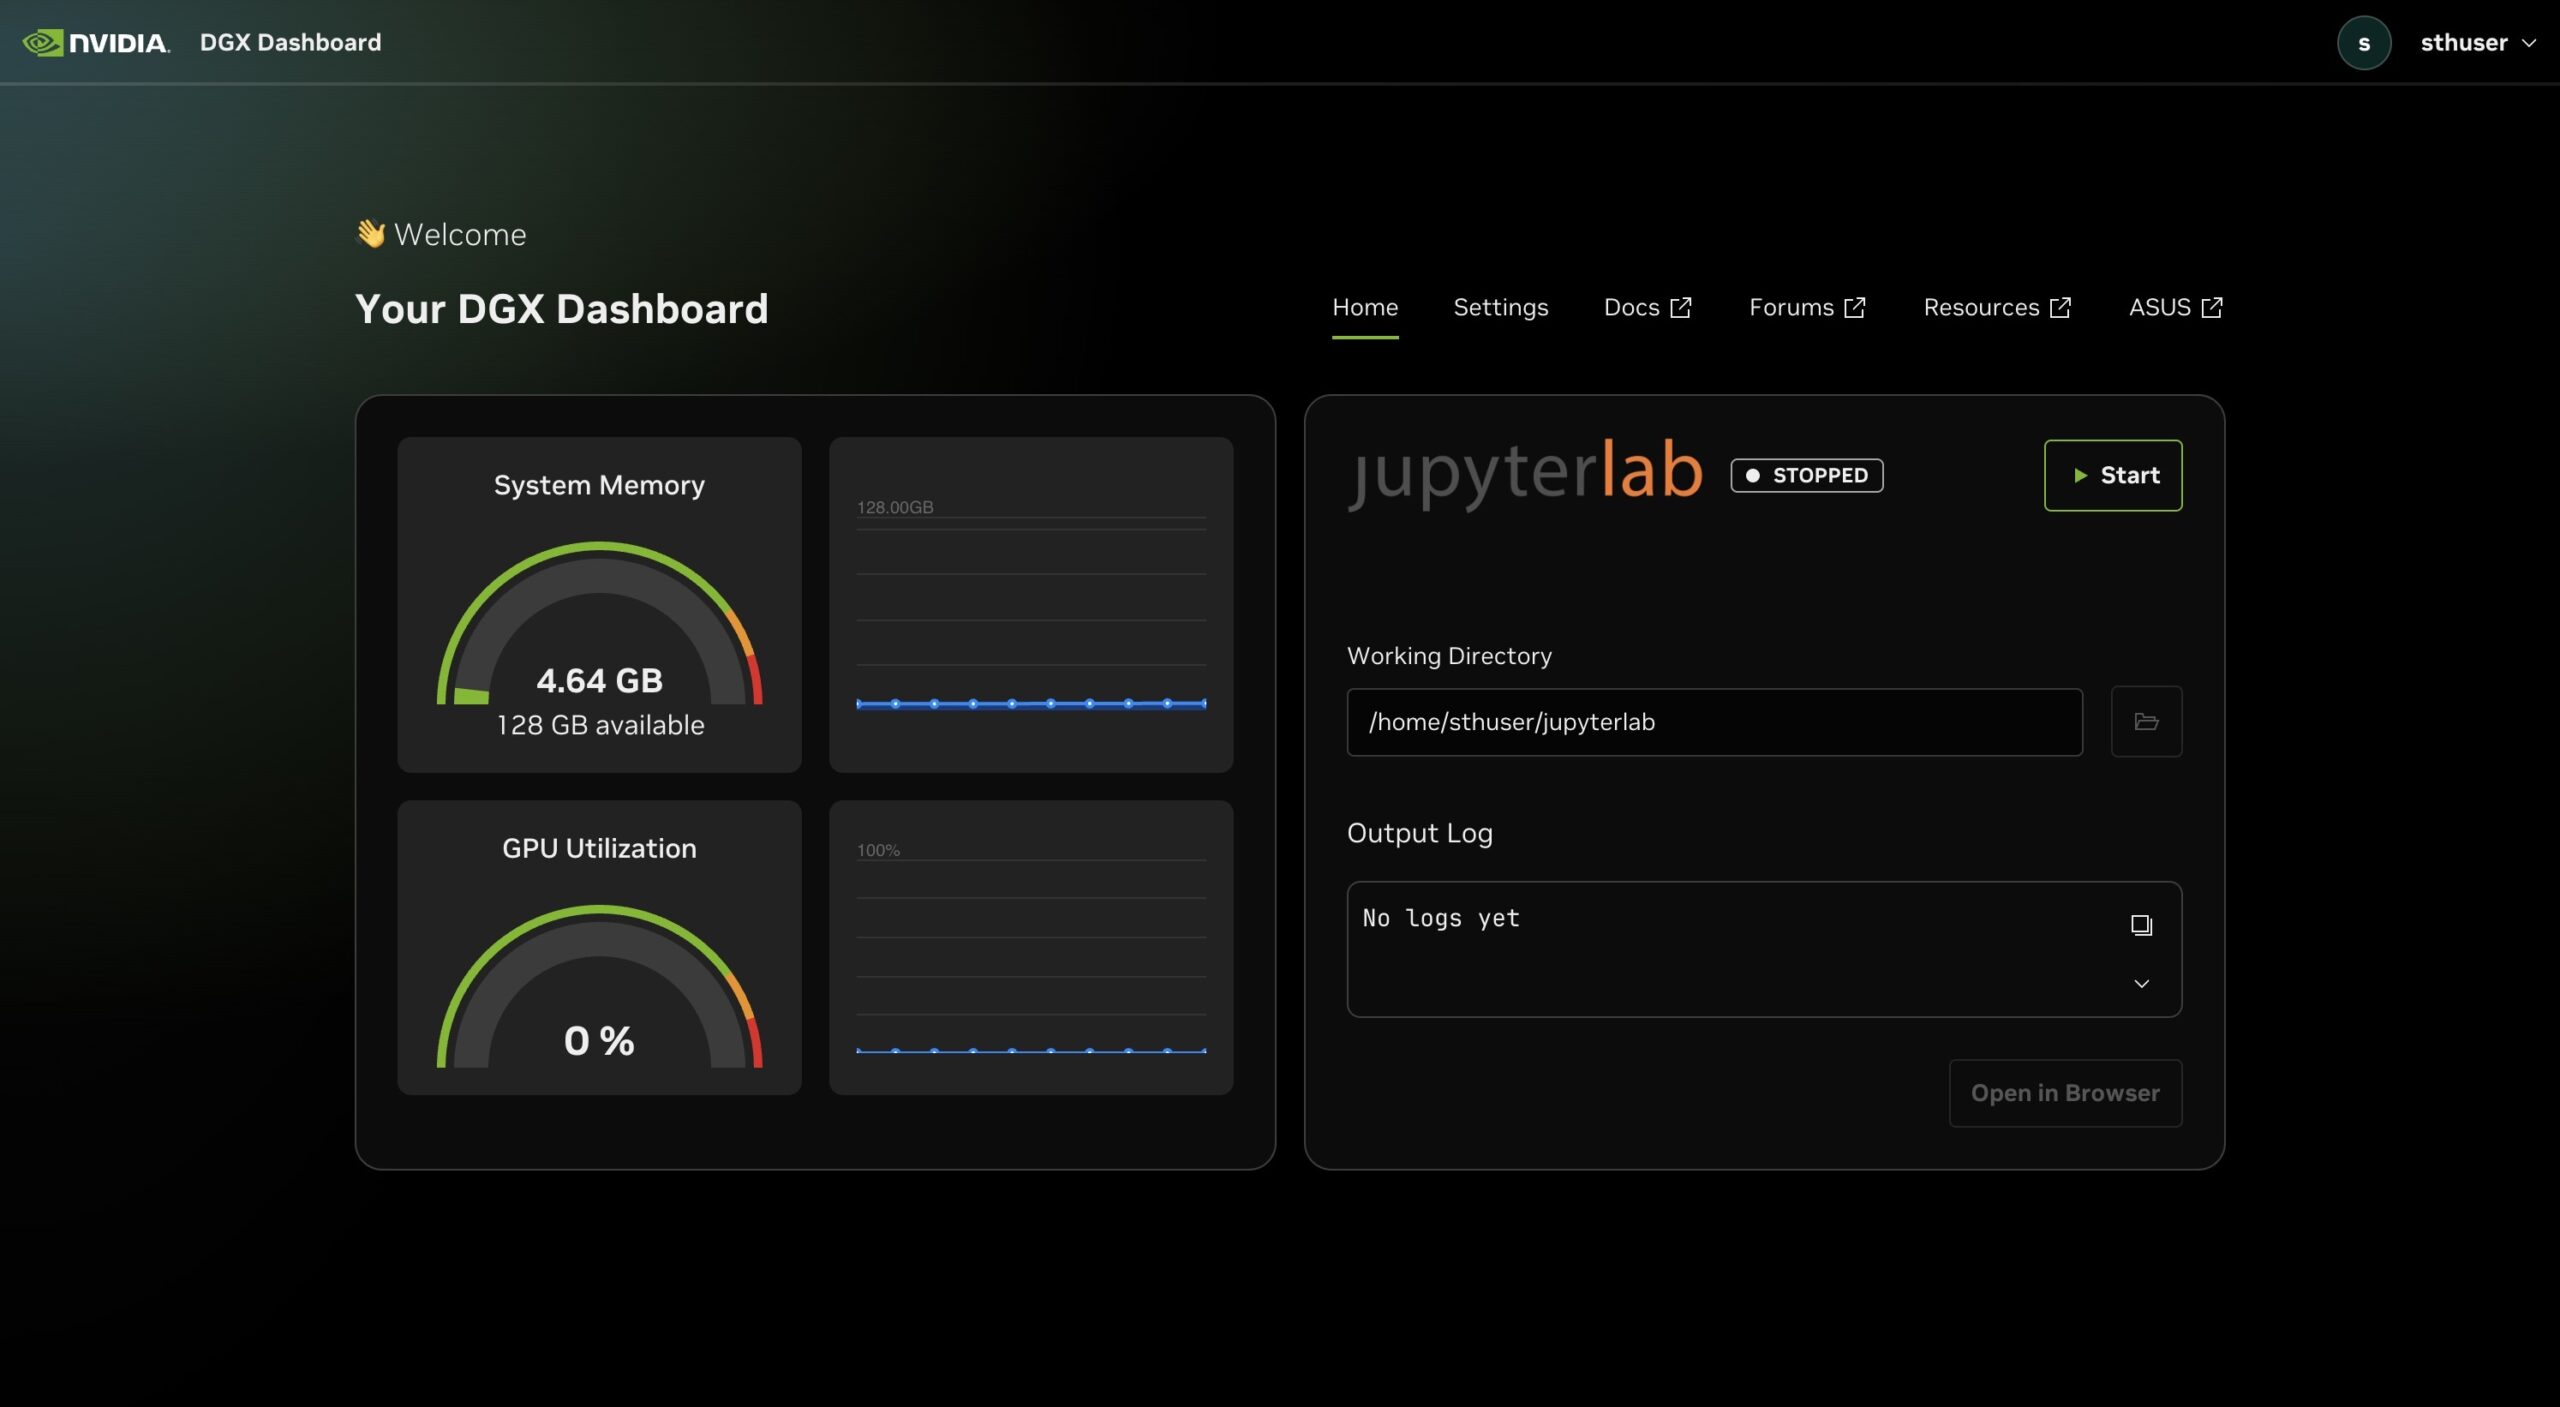Click the STOPPED status badge
The height and width of the screenshot is (1407, 2560).
click(x=1806, y=475)
